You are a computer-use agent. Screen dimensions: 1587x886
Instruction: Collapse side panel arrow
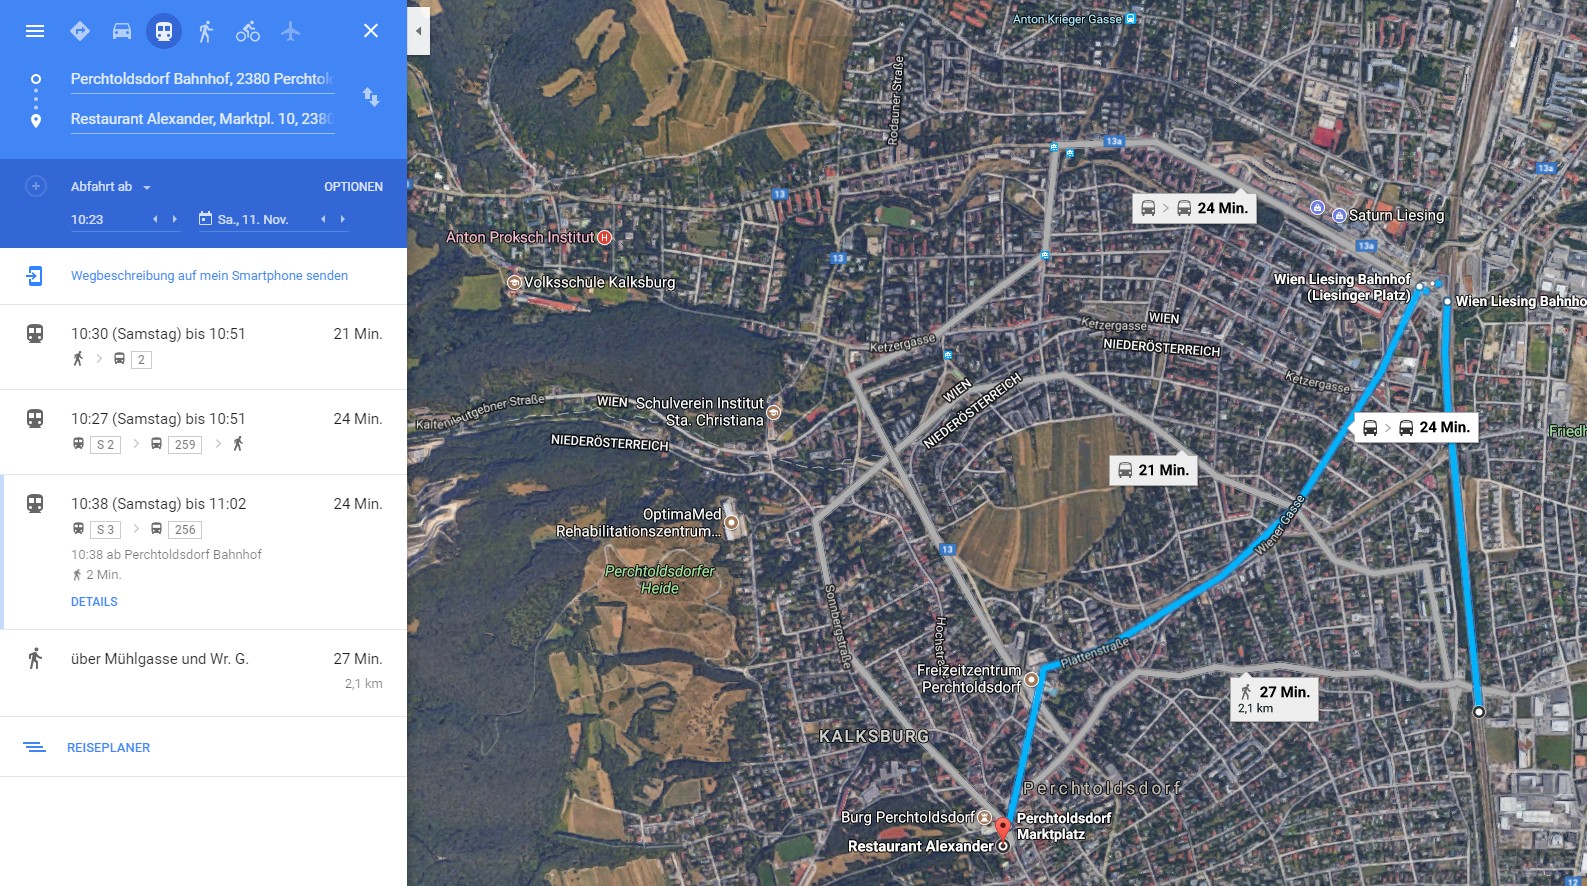click(x=419, y=31)
